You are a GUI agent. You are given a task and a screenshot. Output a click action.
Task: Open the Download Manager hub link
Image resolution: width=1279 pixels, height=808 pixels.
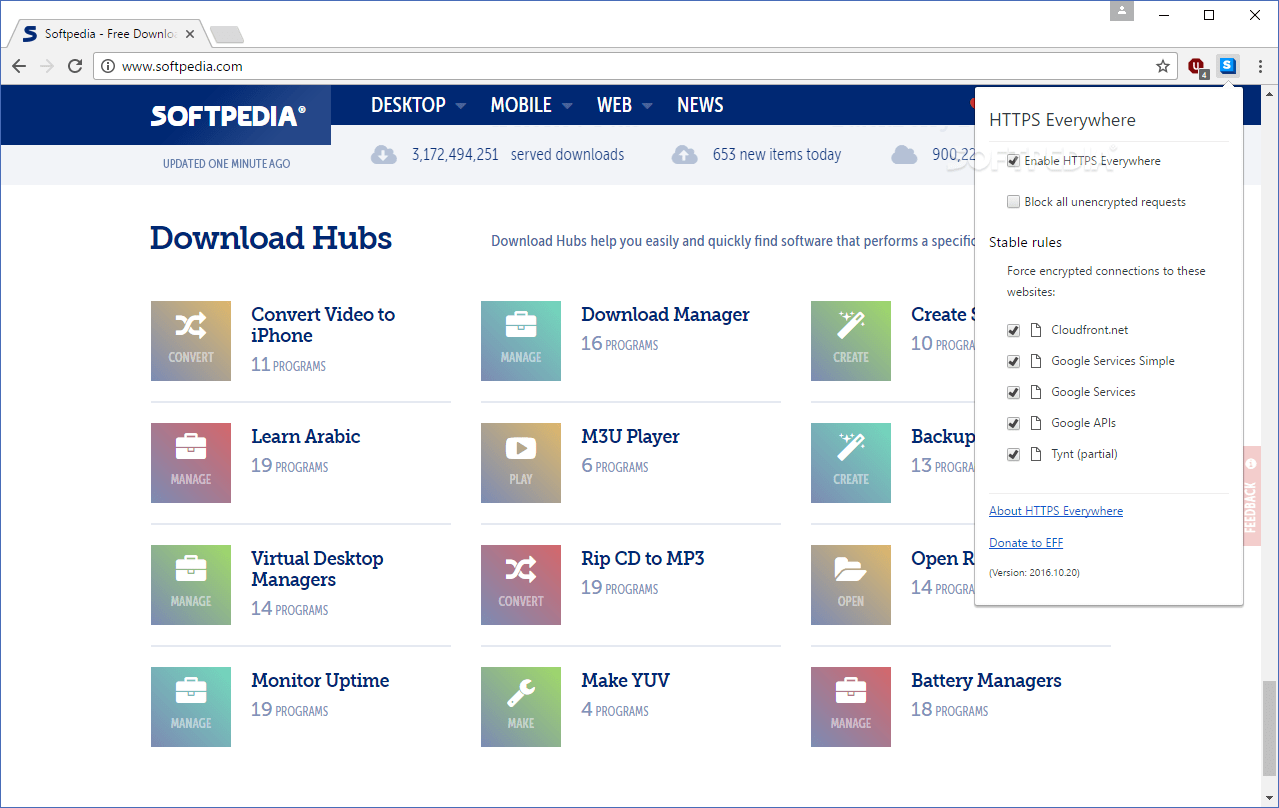(665, 314)
